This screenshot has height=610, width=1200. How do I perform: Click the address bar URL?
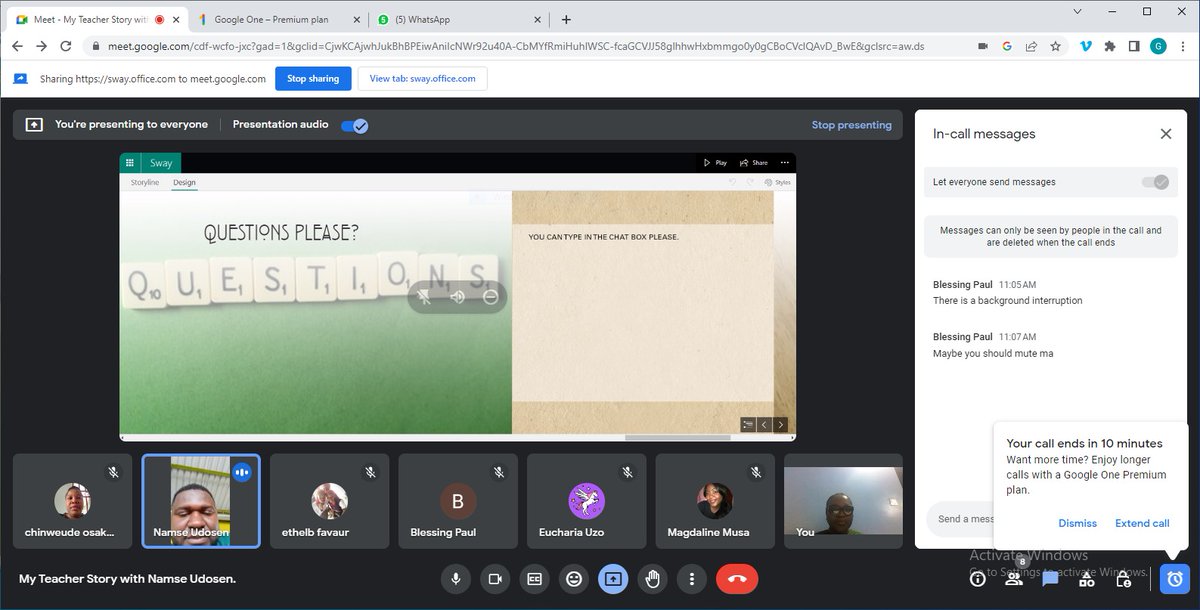(x=515, y=46)
